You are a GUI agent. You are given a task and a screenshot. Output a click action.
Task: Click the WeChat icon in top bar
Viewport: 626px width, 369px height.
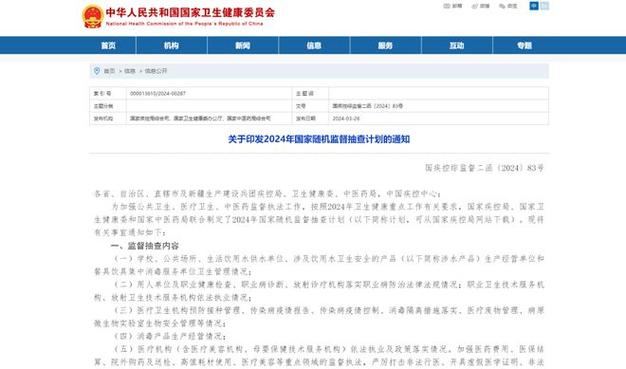(x=502, y=6)
